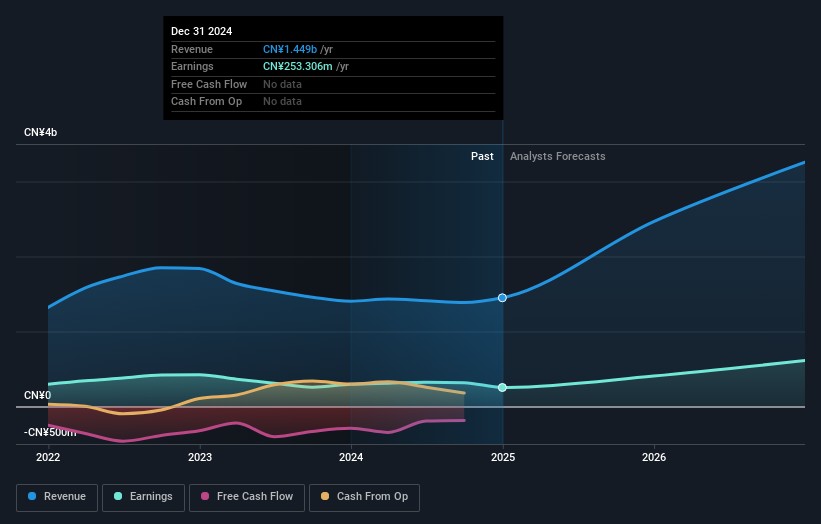Screen dimensions: 821x524
Task: Click the CN¥0 y-axis label
Action: click(x=38, y=395)
